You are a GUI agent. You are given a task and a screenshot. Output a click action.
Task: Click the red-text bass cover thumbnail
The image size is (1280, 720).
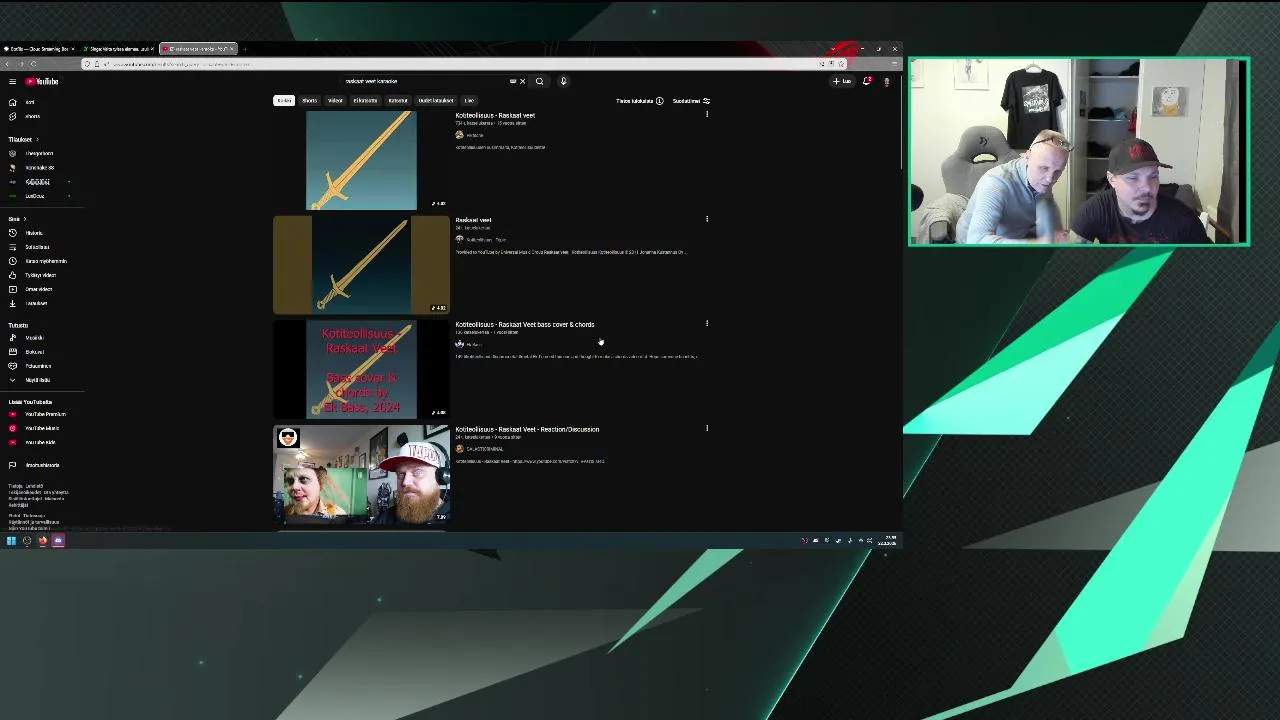[x=361, y=369]
